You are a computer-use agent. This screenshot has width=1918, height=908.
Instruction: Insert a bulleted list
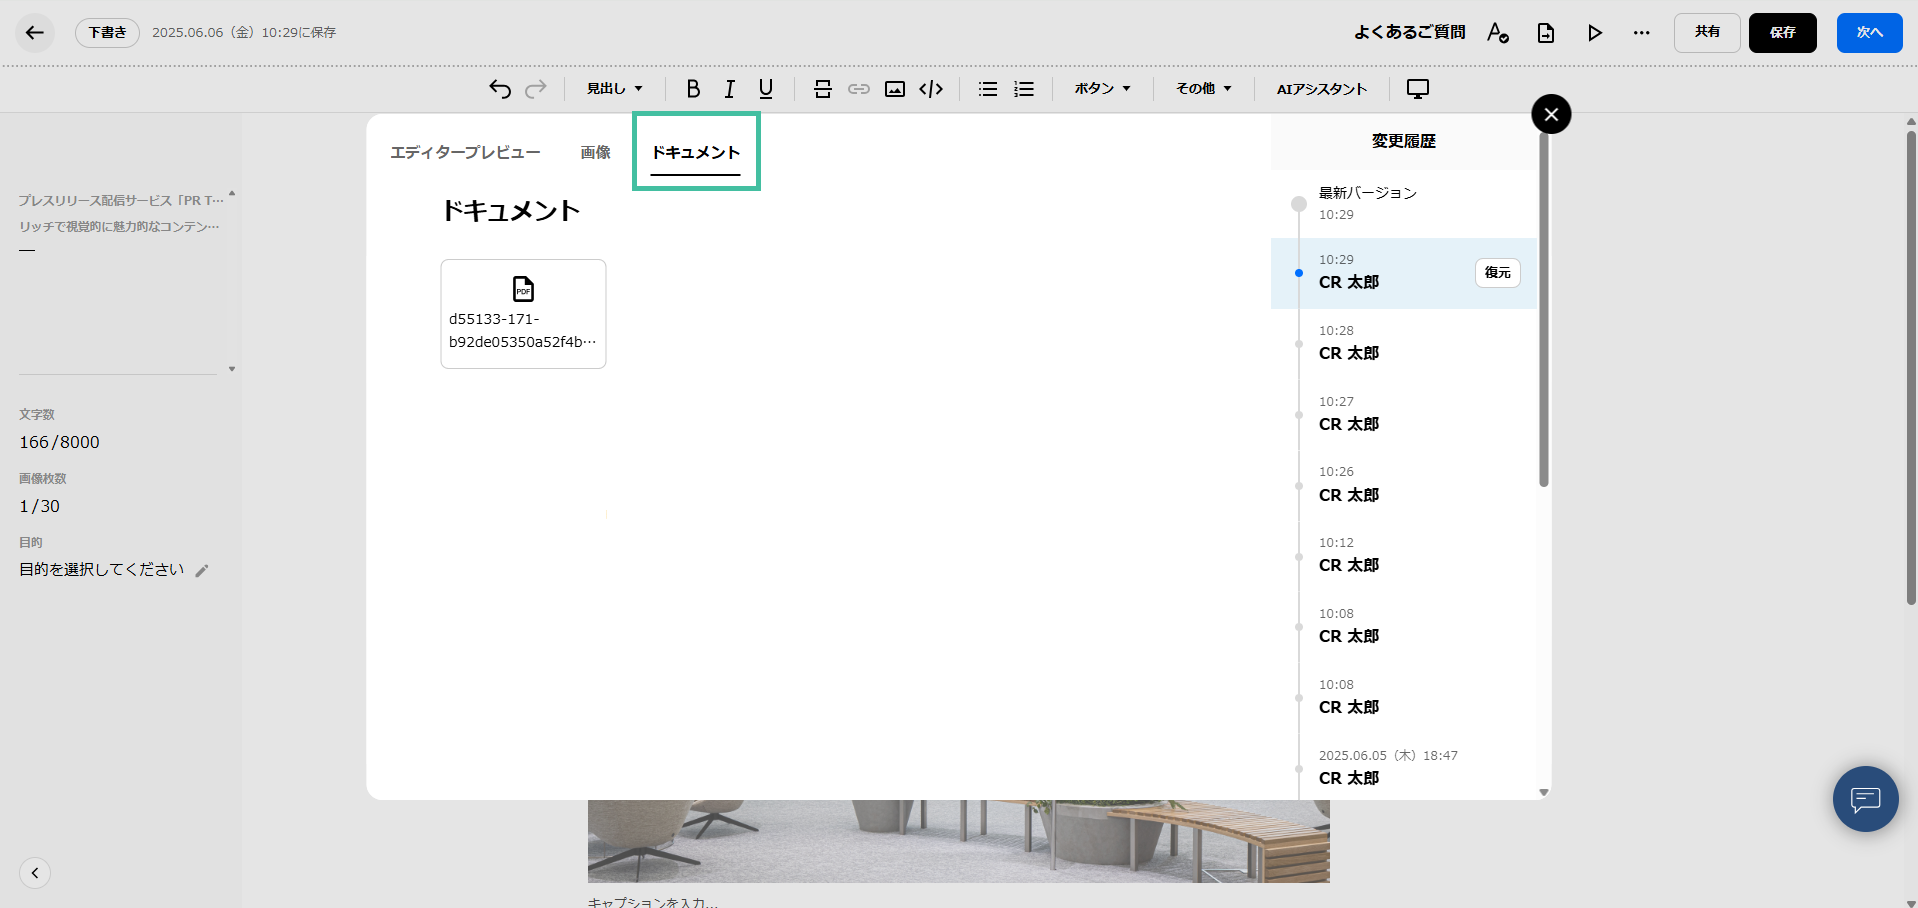[988, 89]
